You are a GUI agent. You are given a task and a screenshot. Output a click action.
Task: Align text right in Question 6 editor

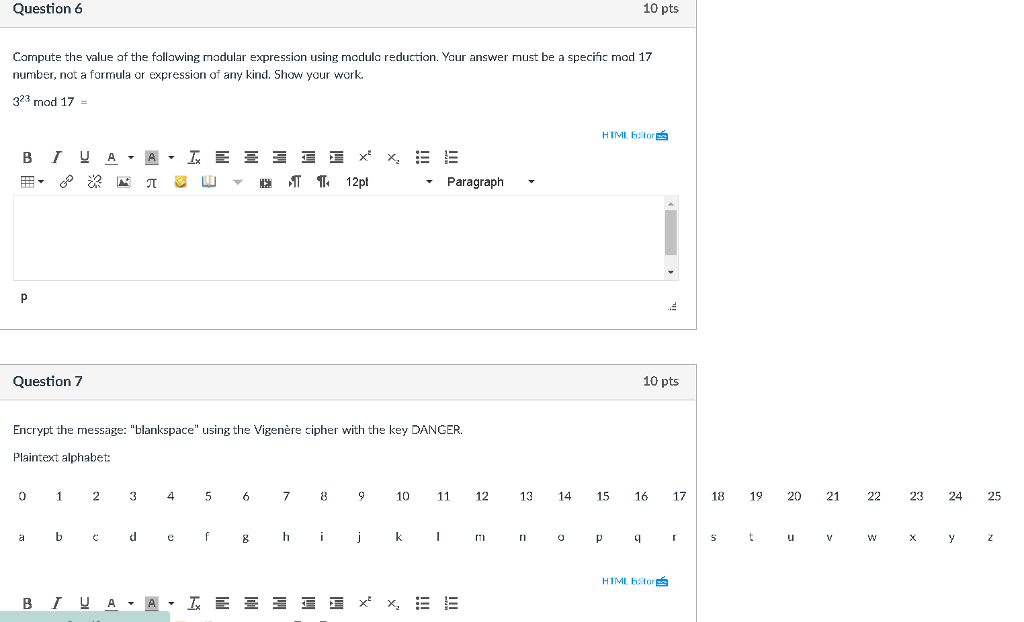[x=279, y=157]
